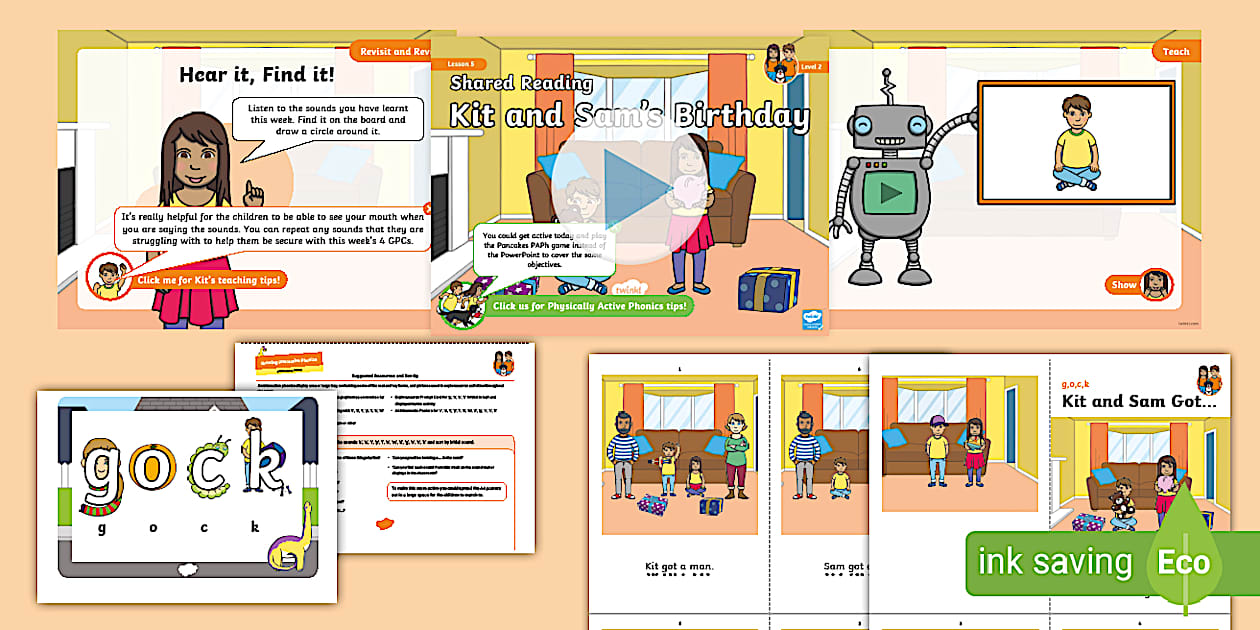Click the girl's face icon next to Show
This screenshot has width=1260, height=630.
tap(1155, 285)
